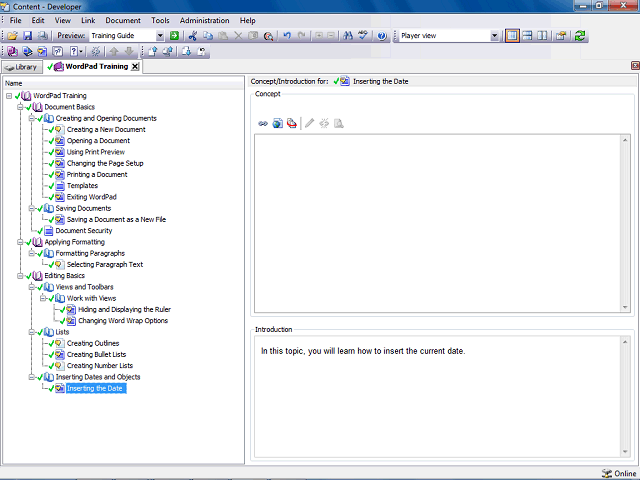Click the blue Help question mark icon
Image resolution: width=640 pixels, height=480 pixels.
[x=382, y=36]
